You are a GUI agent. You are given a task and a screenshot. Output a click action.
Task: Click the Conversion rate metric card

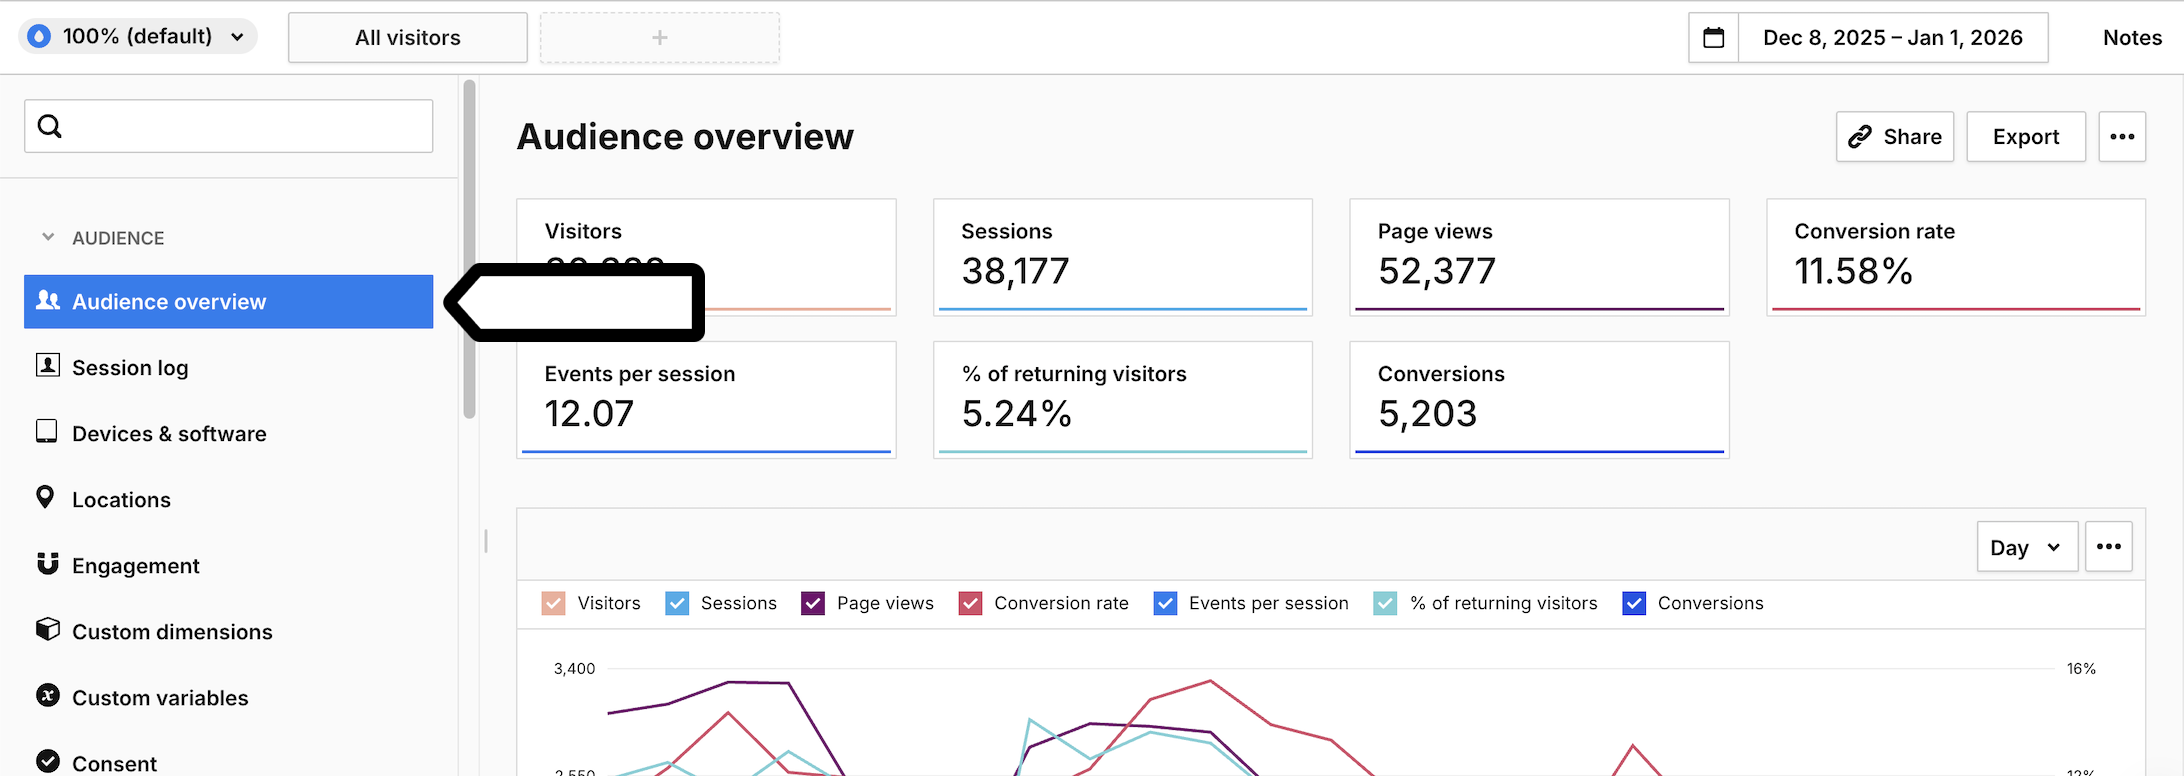pos(1956,257)
